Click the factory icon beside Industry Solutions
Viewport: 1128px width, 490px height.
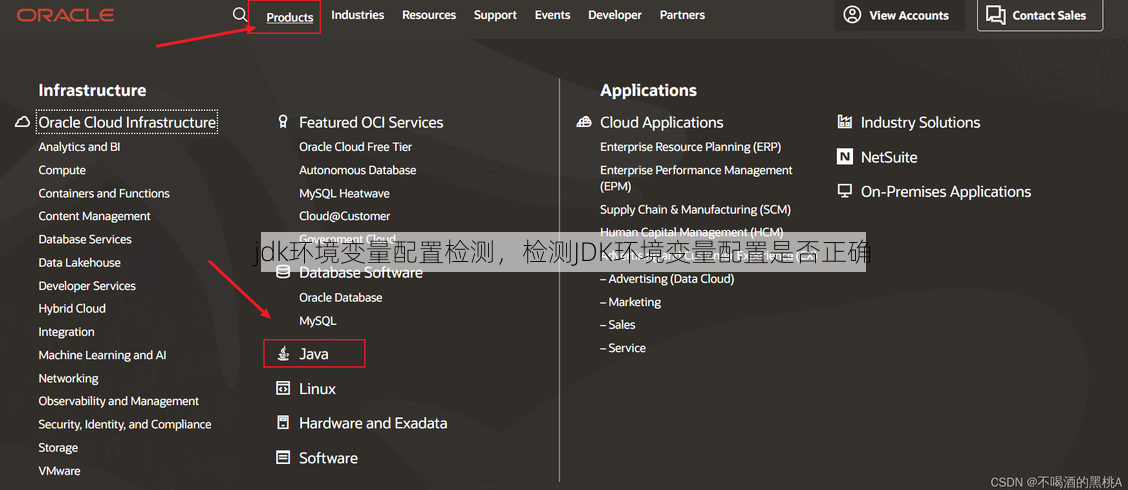coord(845,122)
